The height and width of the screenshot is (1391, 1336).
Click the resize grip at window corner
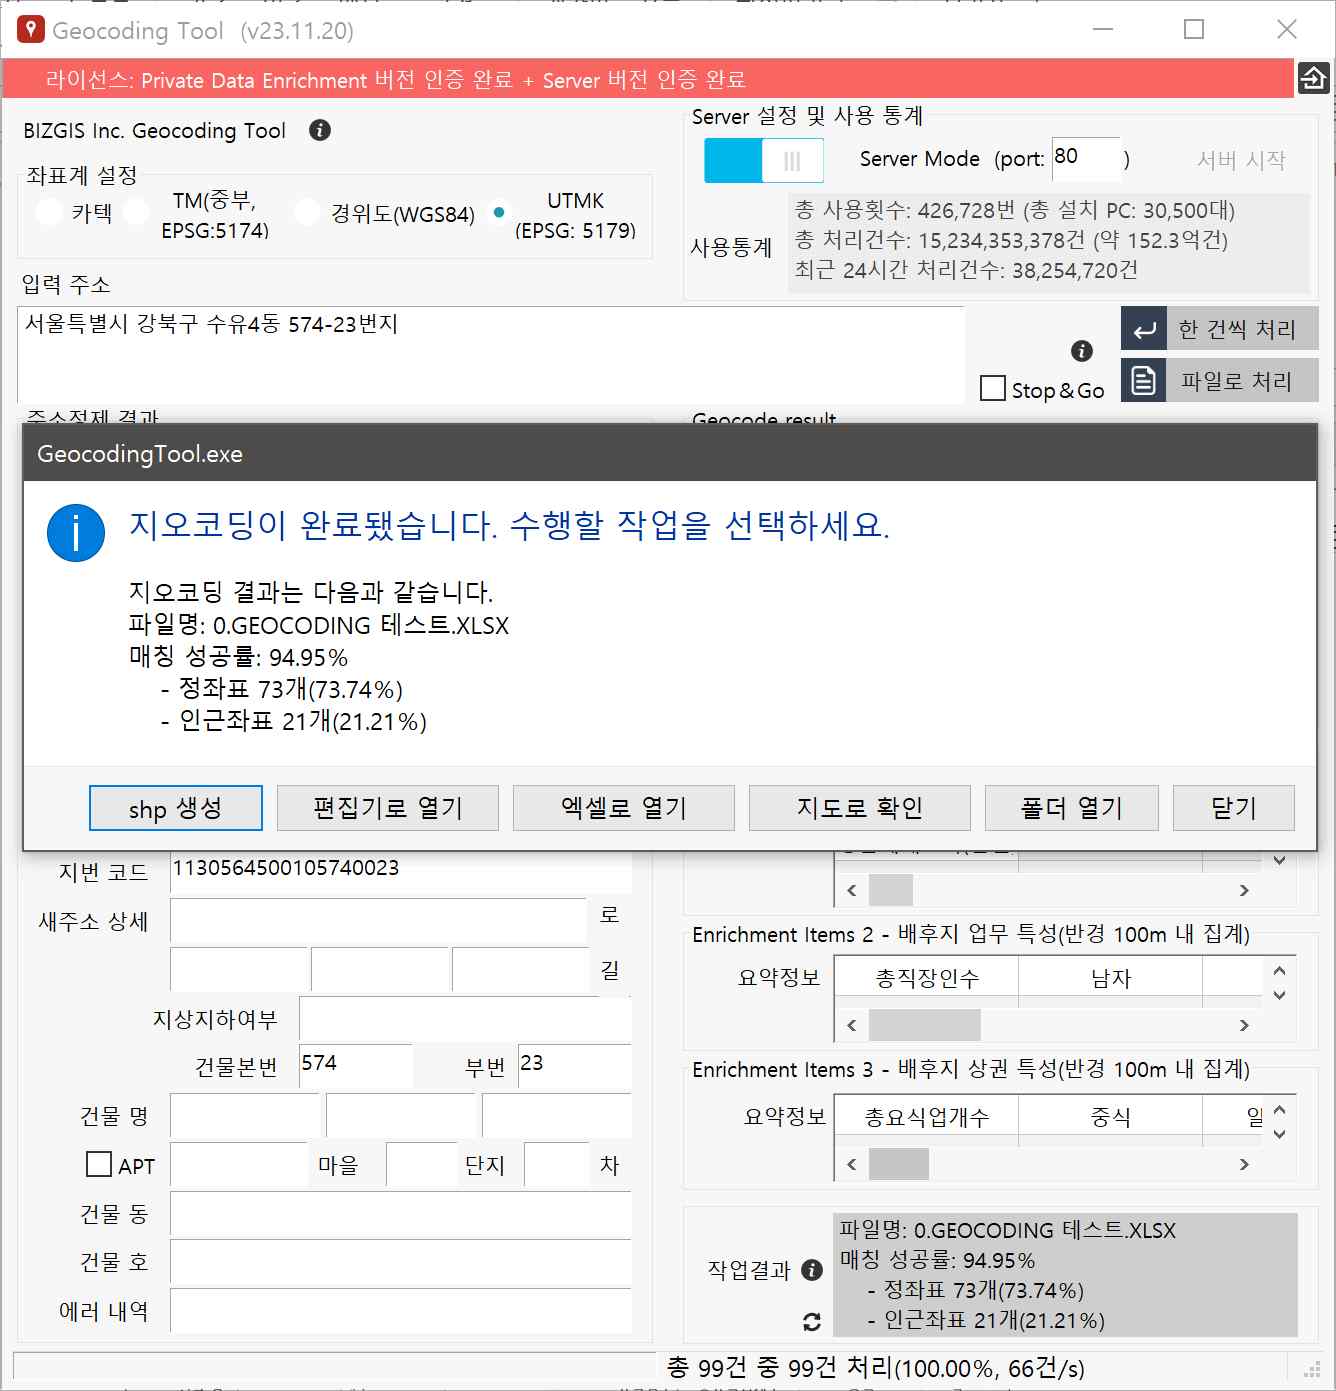(x=1312, y=1370)
